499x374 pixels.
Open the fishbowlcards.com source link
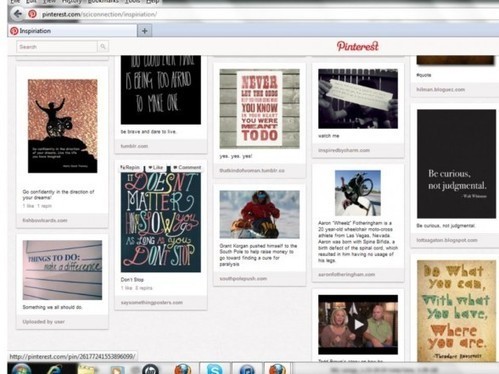45,220
